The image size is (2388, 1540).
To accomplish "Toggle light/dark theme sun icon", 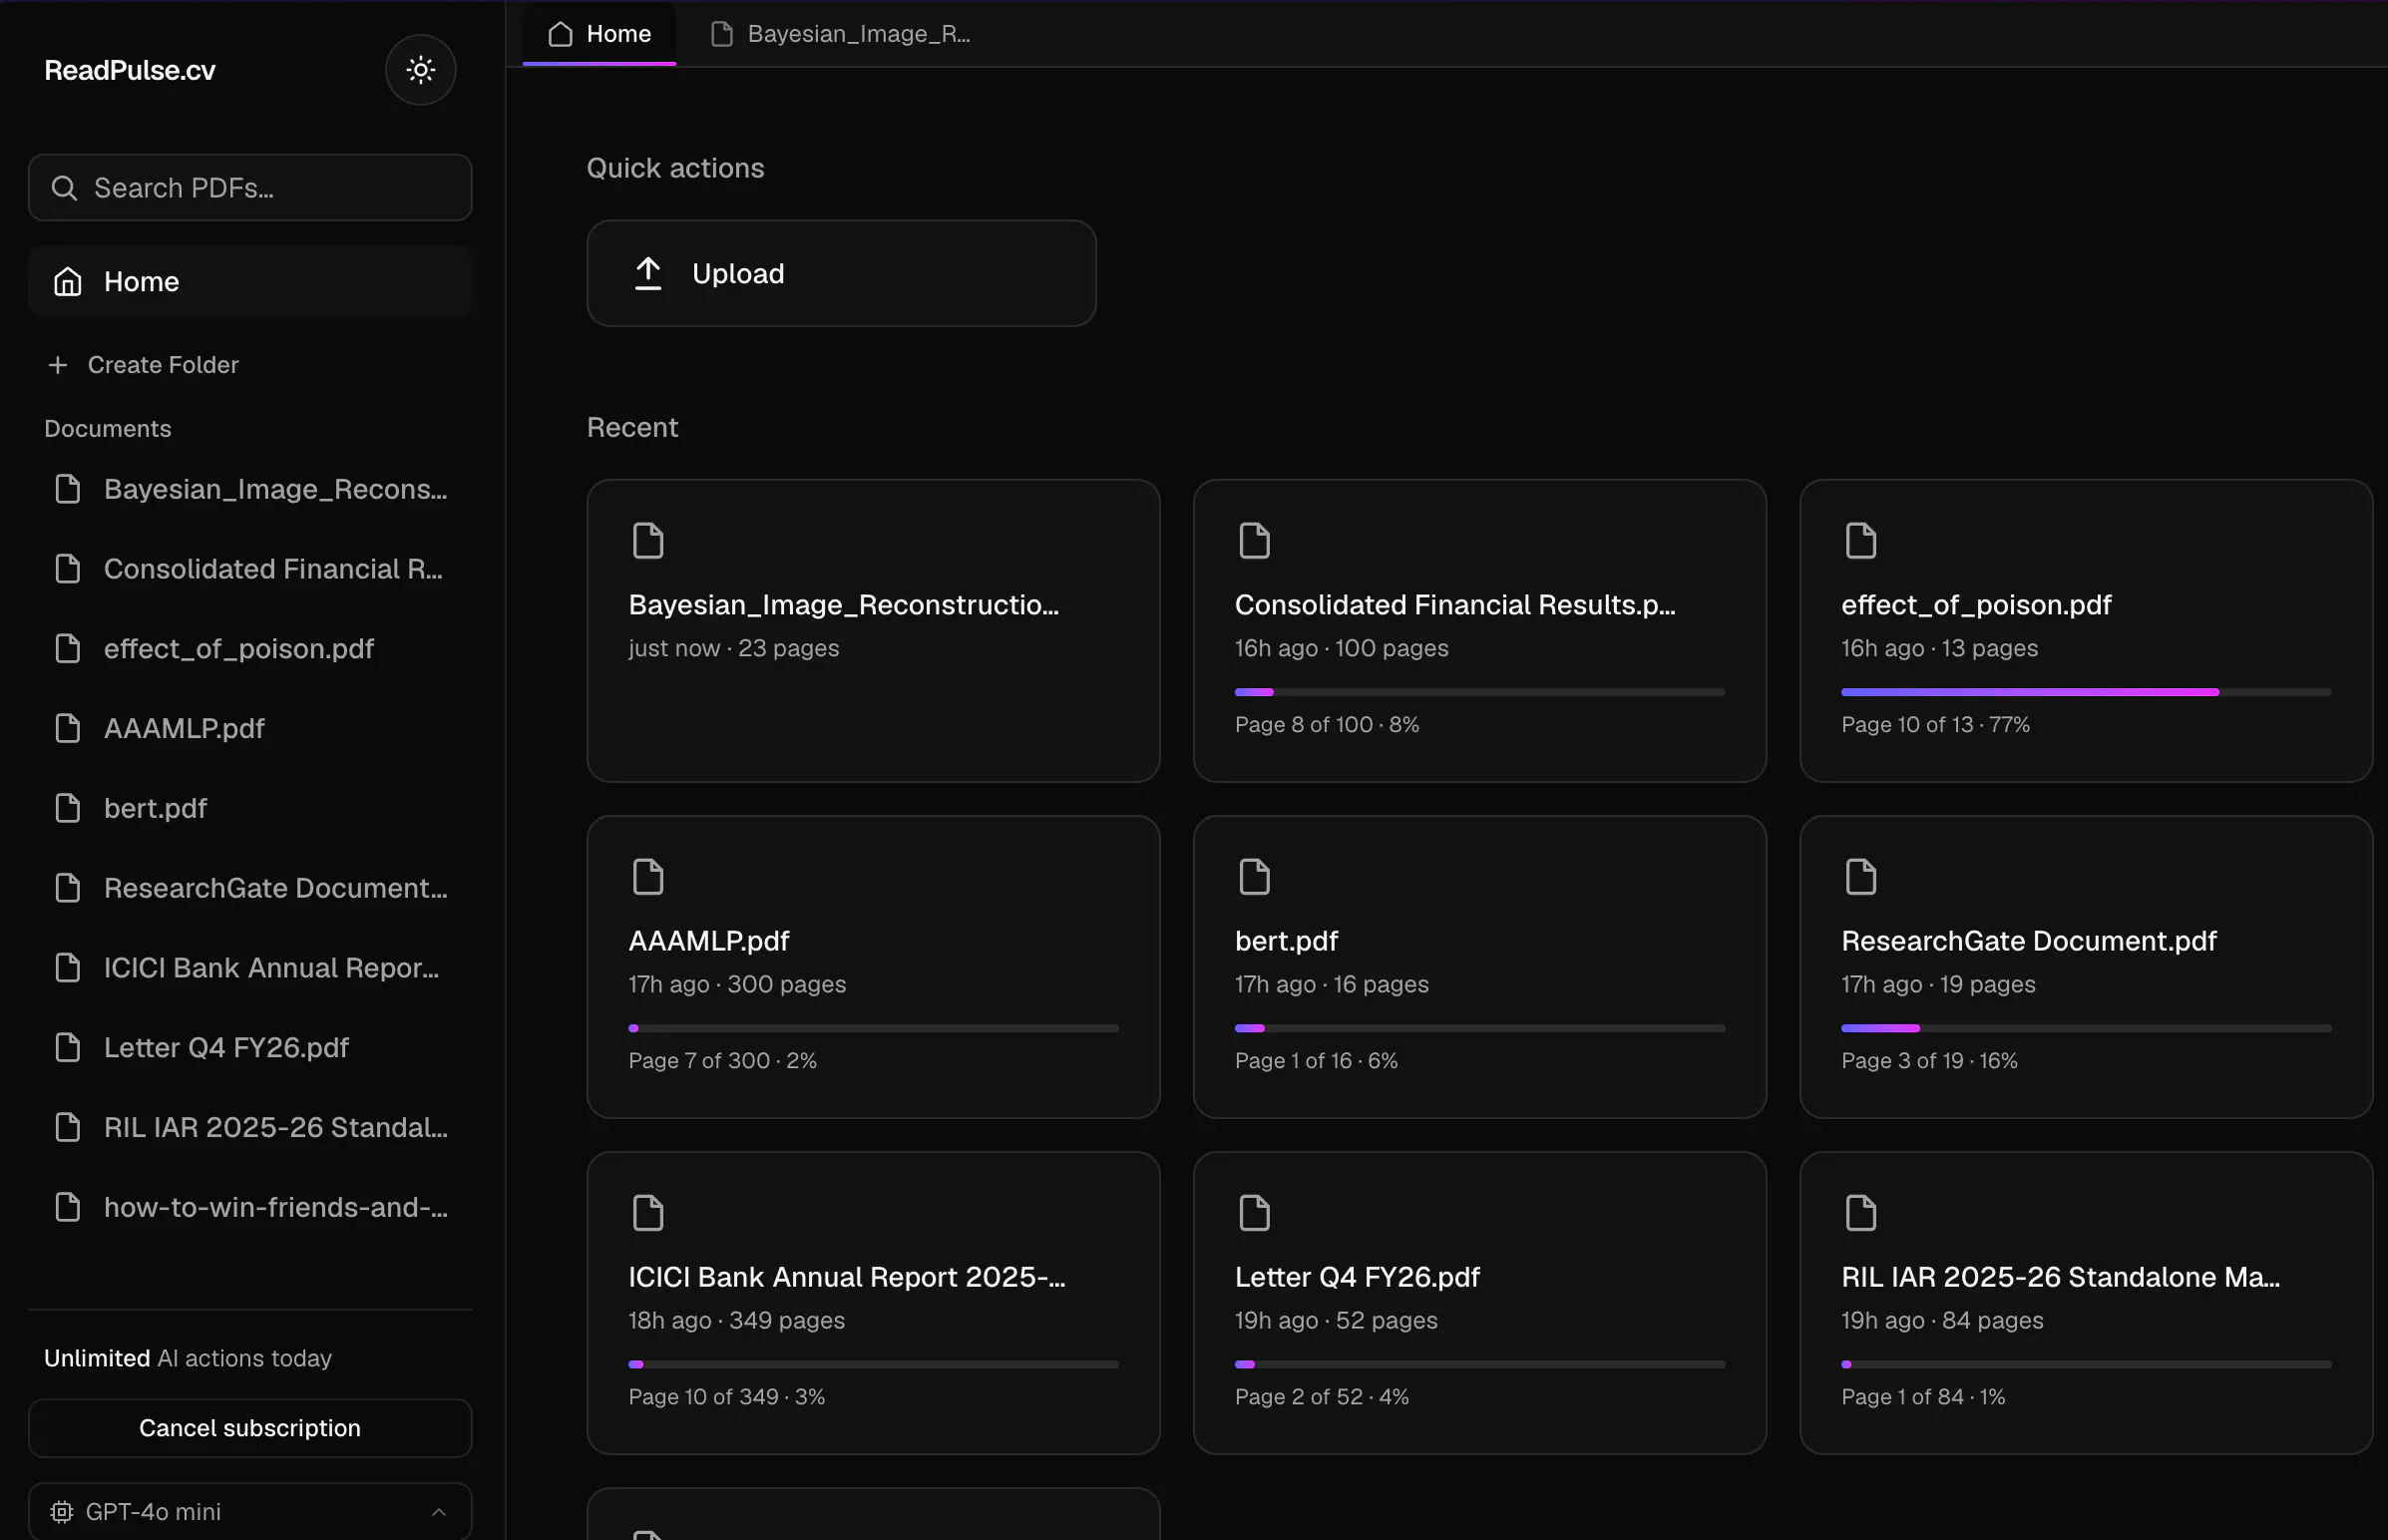I will tap(420, 69).
